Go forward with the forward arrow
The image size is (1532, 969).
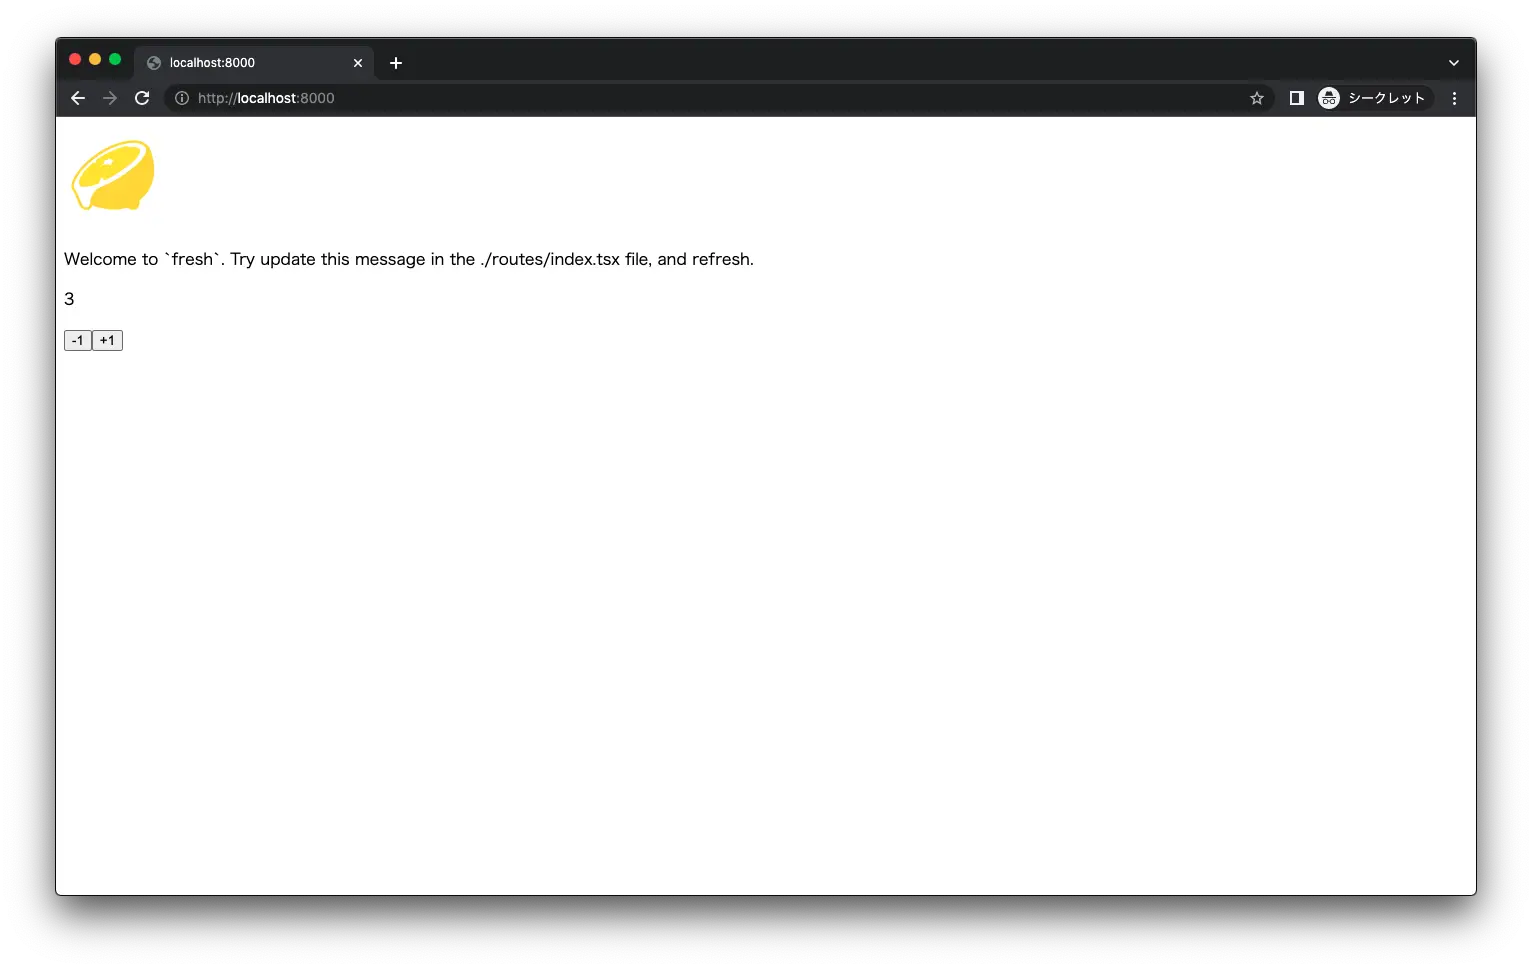(x=110, y=98)
